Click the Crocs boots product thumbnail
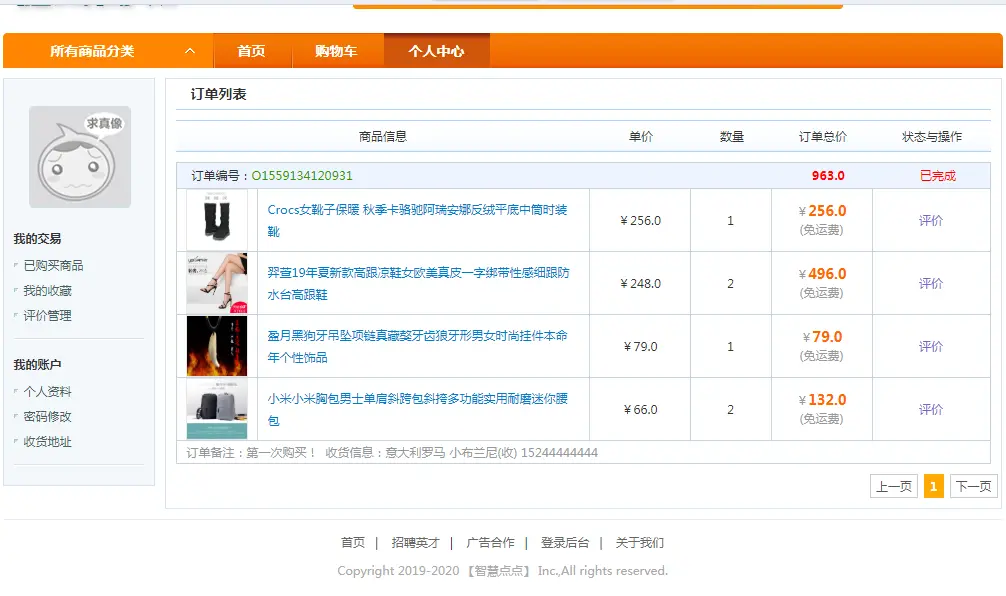1006x596 pixels. [217, 219]
